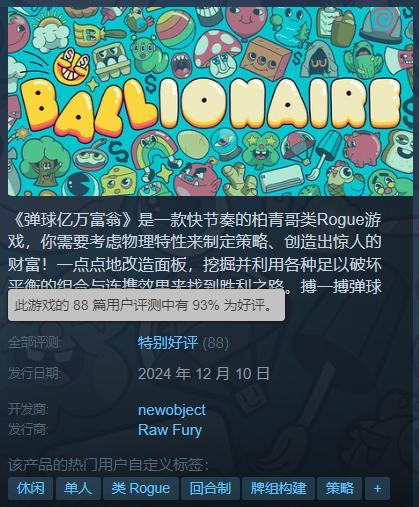Click the 2024 年 12 月 10 日 release date
The image size is (419, 507).
(x=204, y=373)
